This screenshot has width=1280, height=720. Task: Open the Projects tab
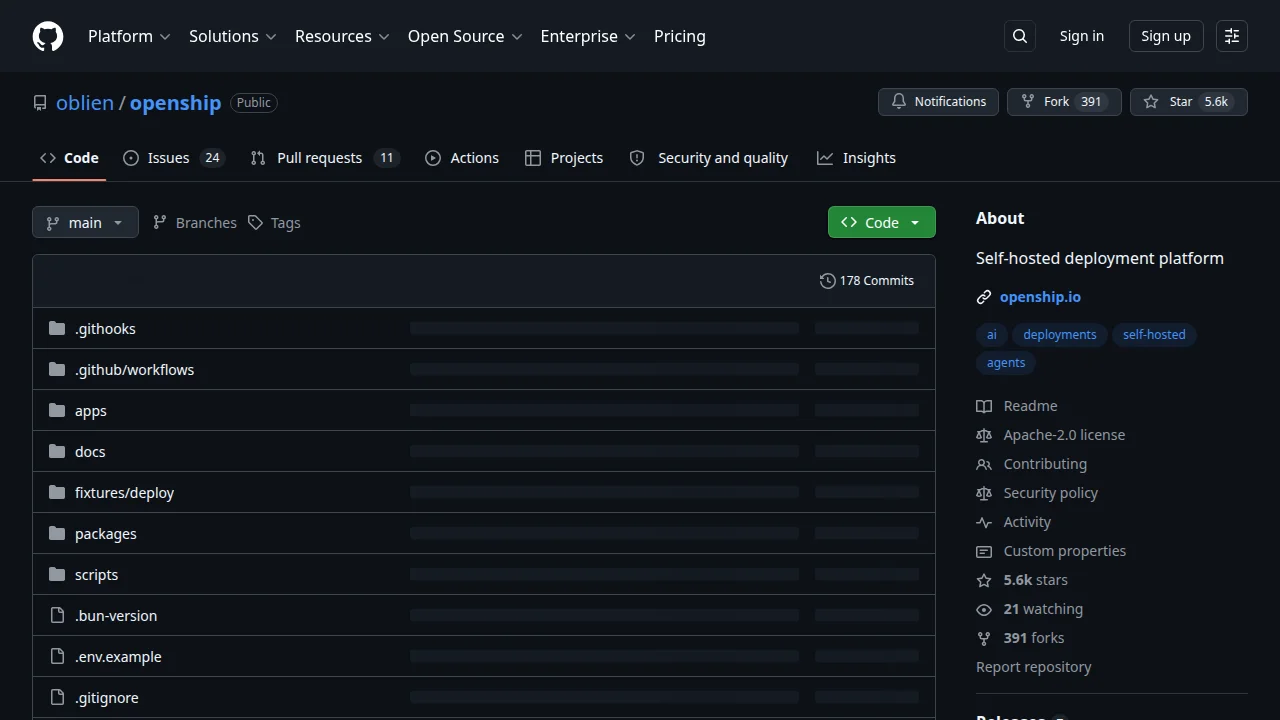564,158
